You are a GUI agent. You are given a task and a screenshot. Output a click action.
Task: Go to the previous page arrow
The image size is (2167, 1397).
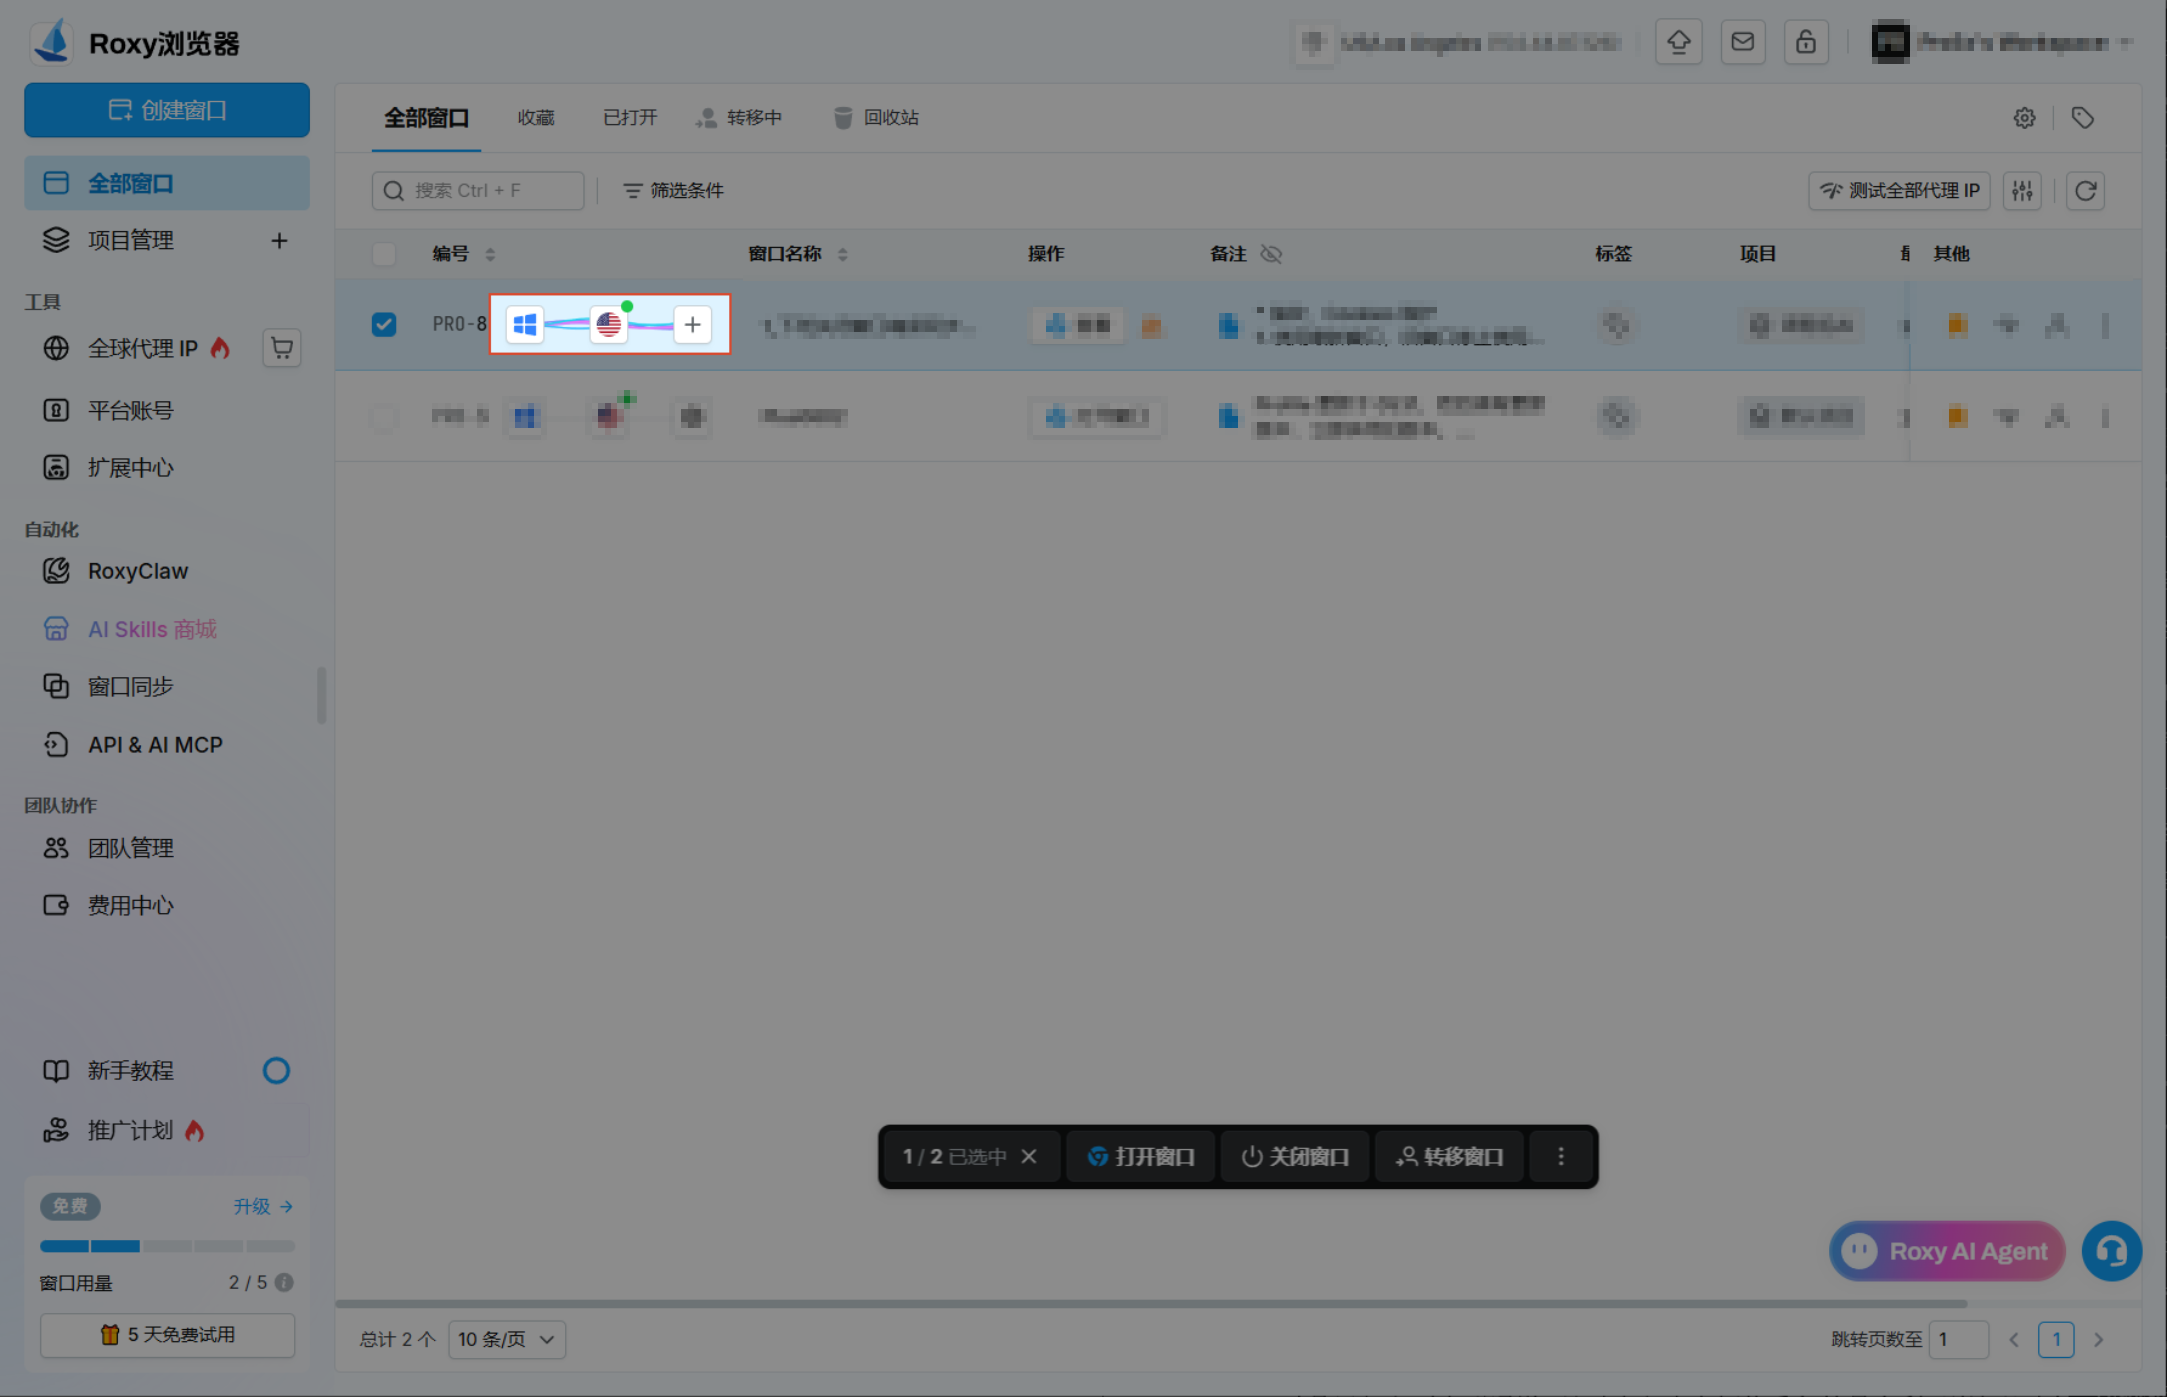2014,1339
